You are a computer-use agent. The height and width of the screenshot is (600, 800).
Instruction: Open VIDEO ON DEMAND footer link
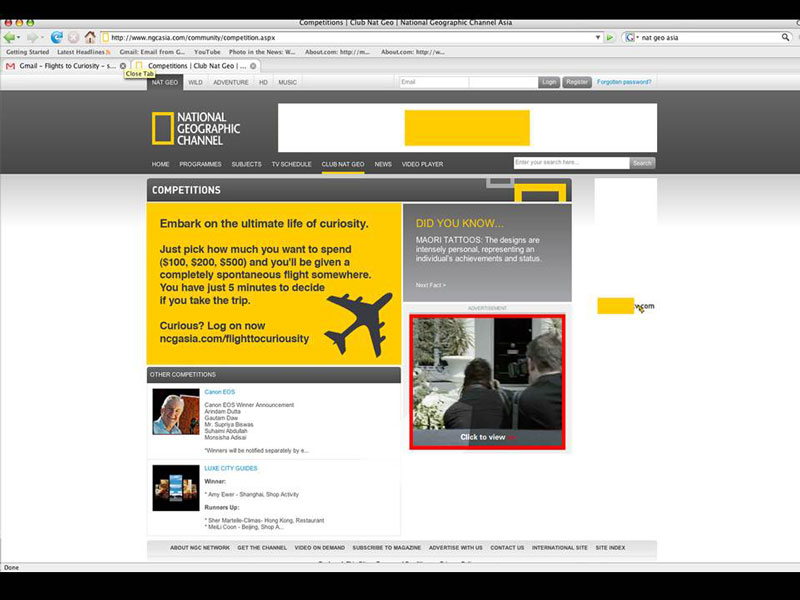(319, 547)
